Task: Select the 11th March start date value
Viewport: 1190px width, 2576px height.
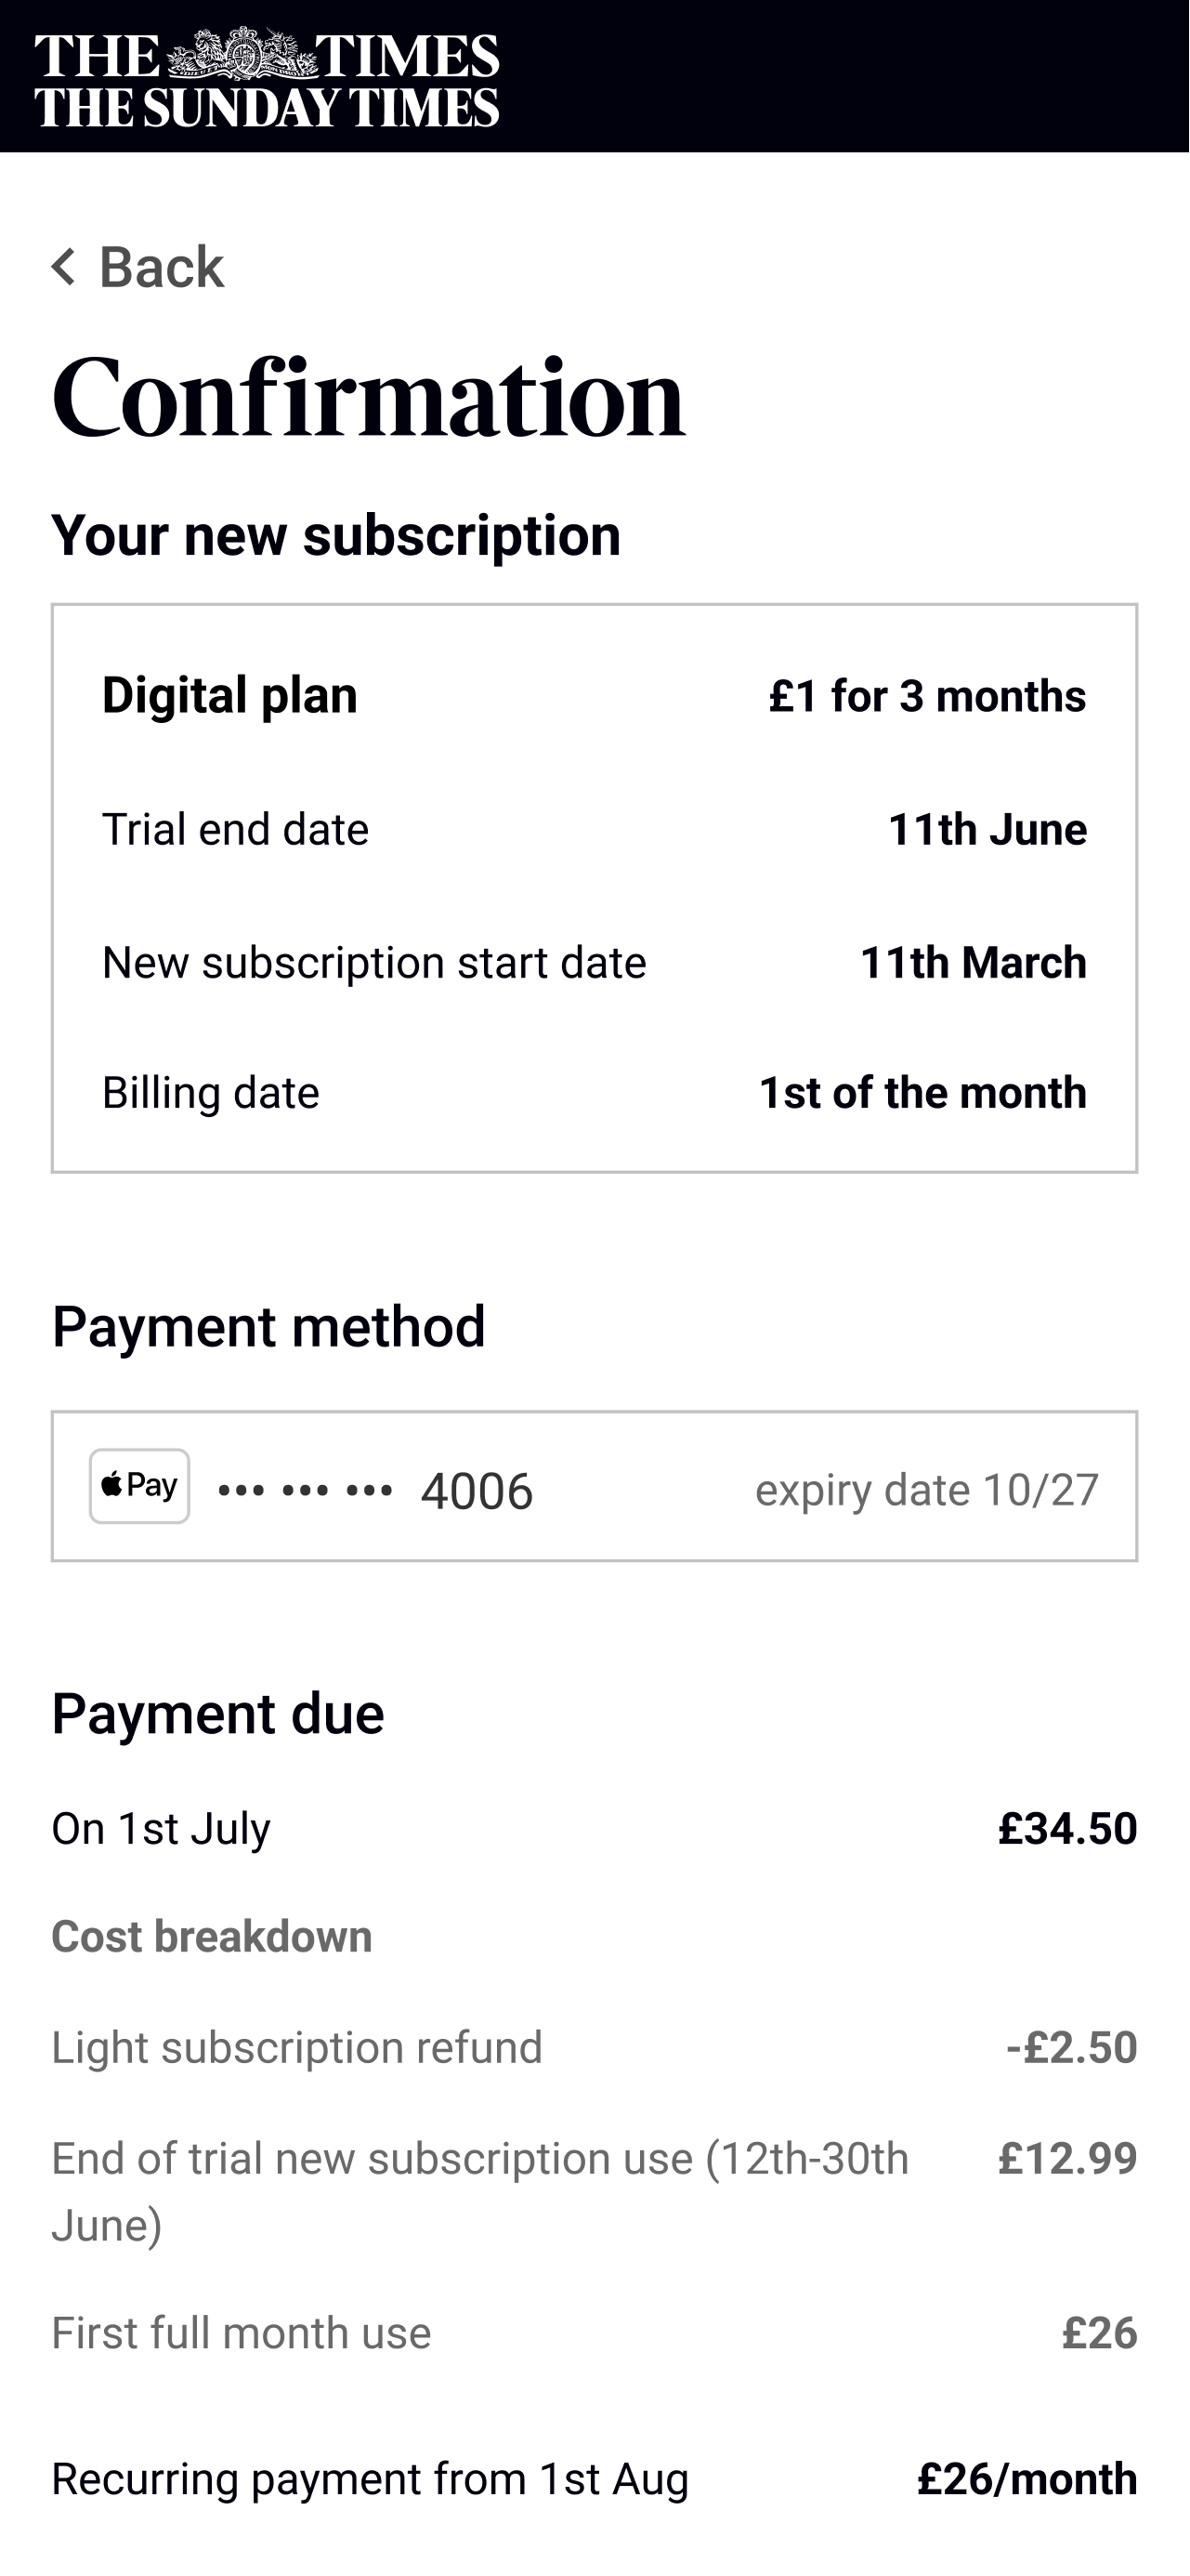Action: pyautogui.click(x=973, y=962)
